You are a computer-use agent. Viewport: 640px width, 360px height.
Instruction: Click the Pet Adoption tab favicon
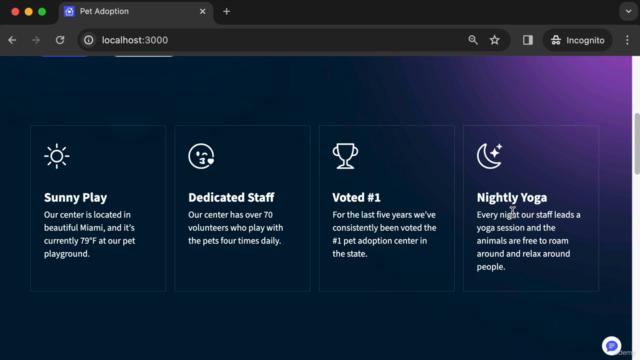(x=69, y=11)
